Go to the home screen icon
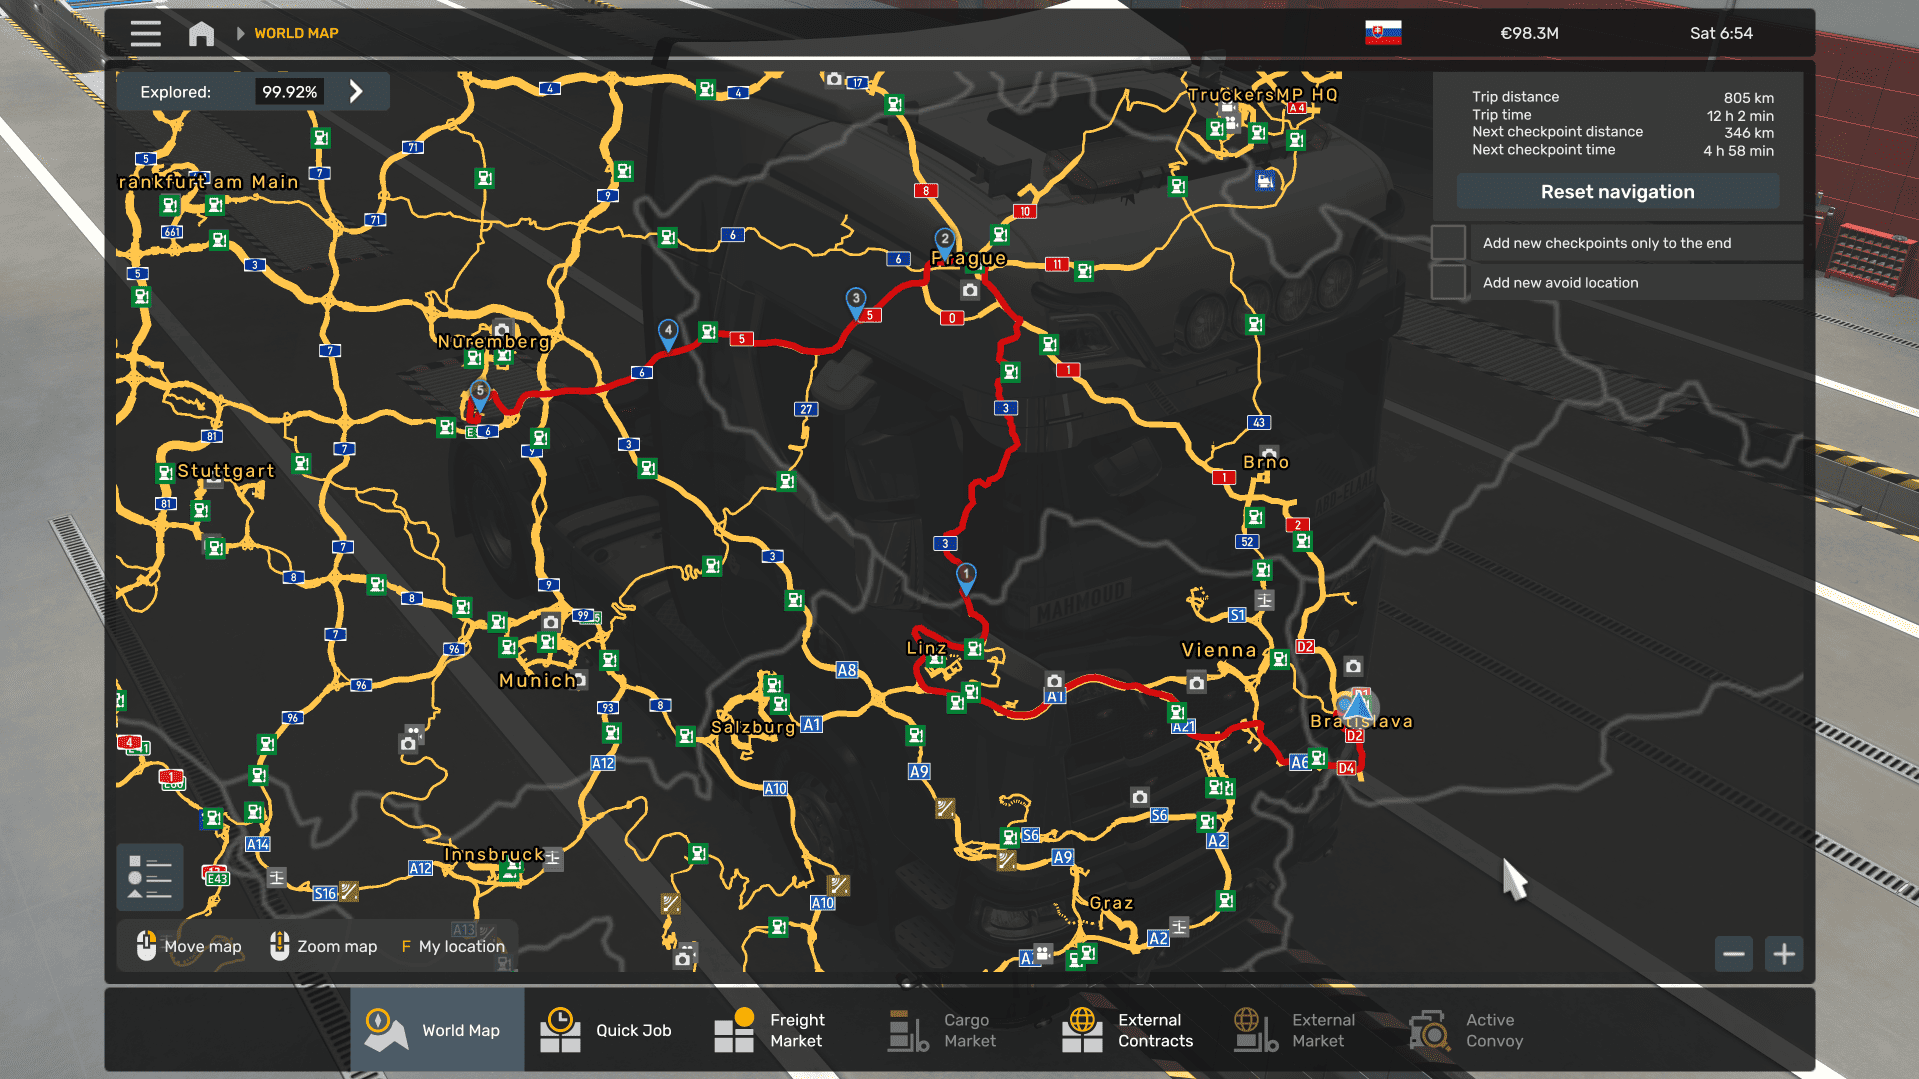 tap(201, 33)
